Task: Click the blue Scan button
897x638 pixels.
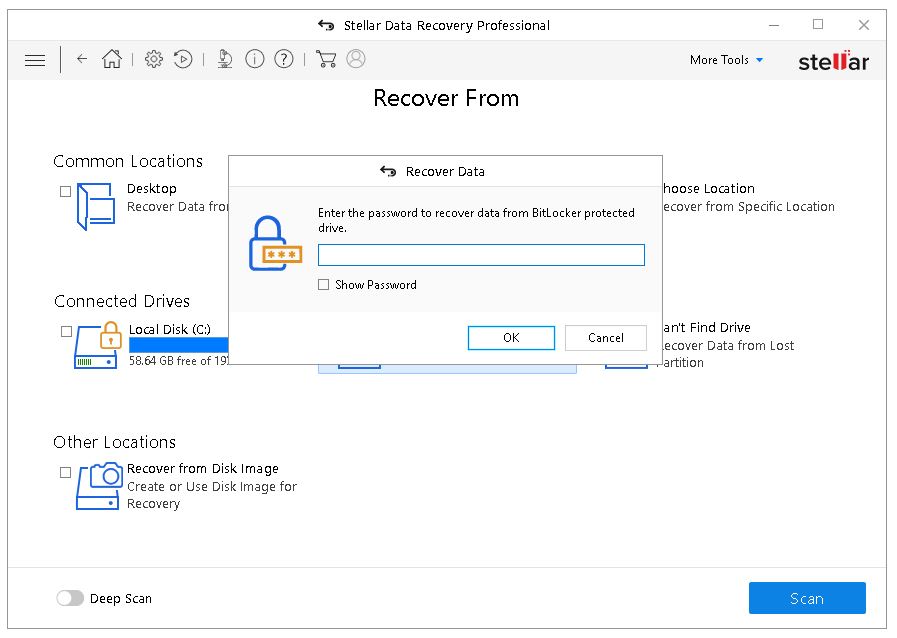Action: click(807, 598)
